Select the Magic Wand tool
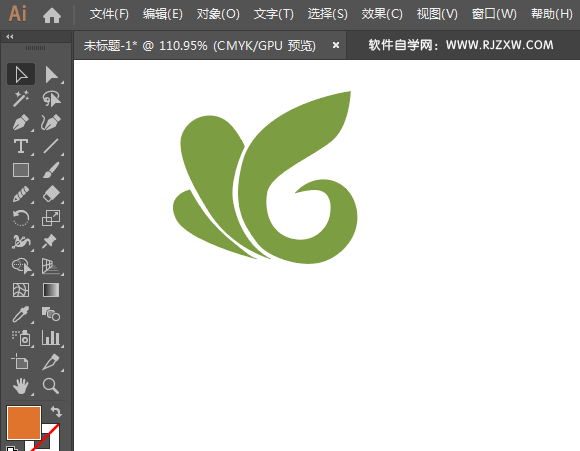This screenshot has height=451, width=580. [21, 98]
